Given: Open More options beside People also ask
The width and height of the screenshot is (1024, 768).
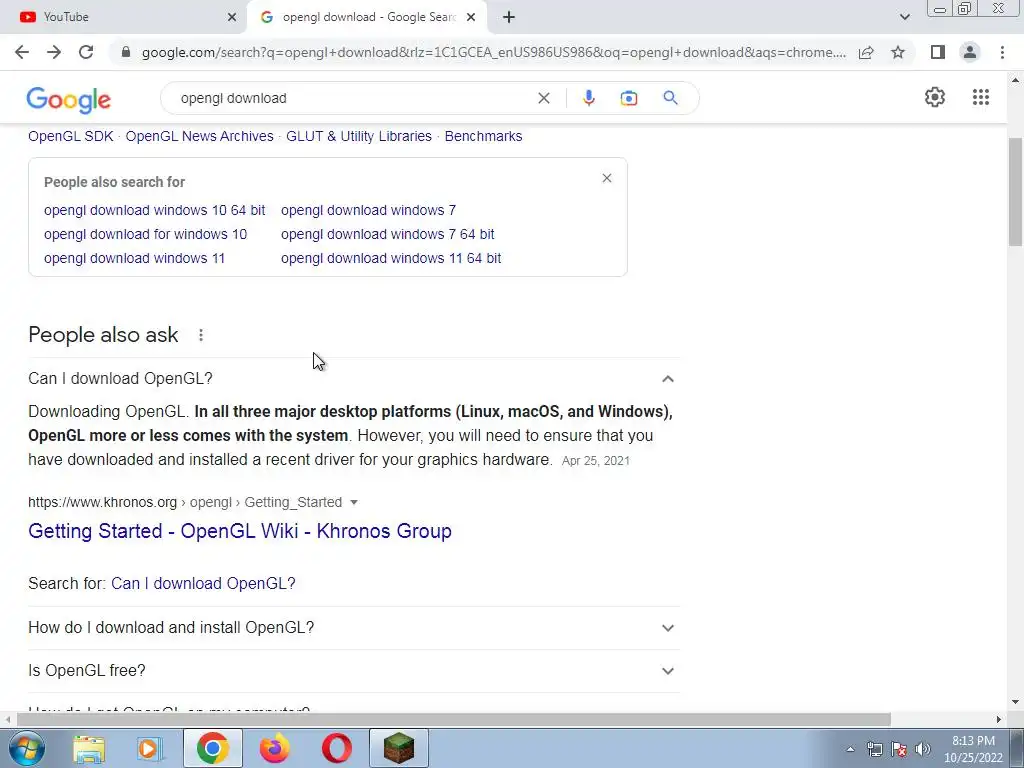Looking at the screenshot, I should tap(200, 335).
